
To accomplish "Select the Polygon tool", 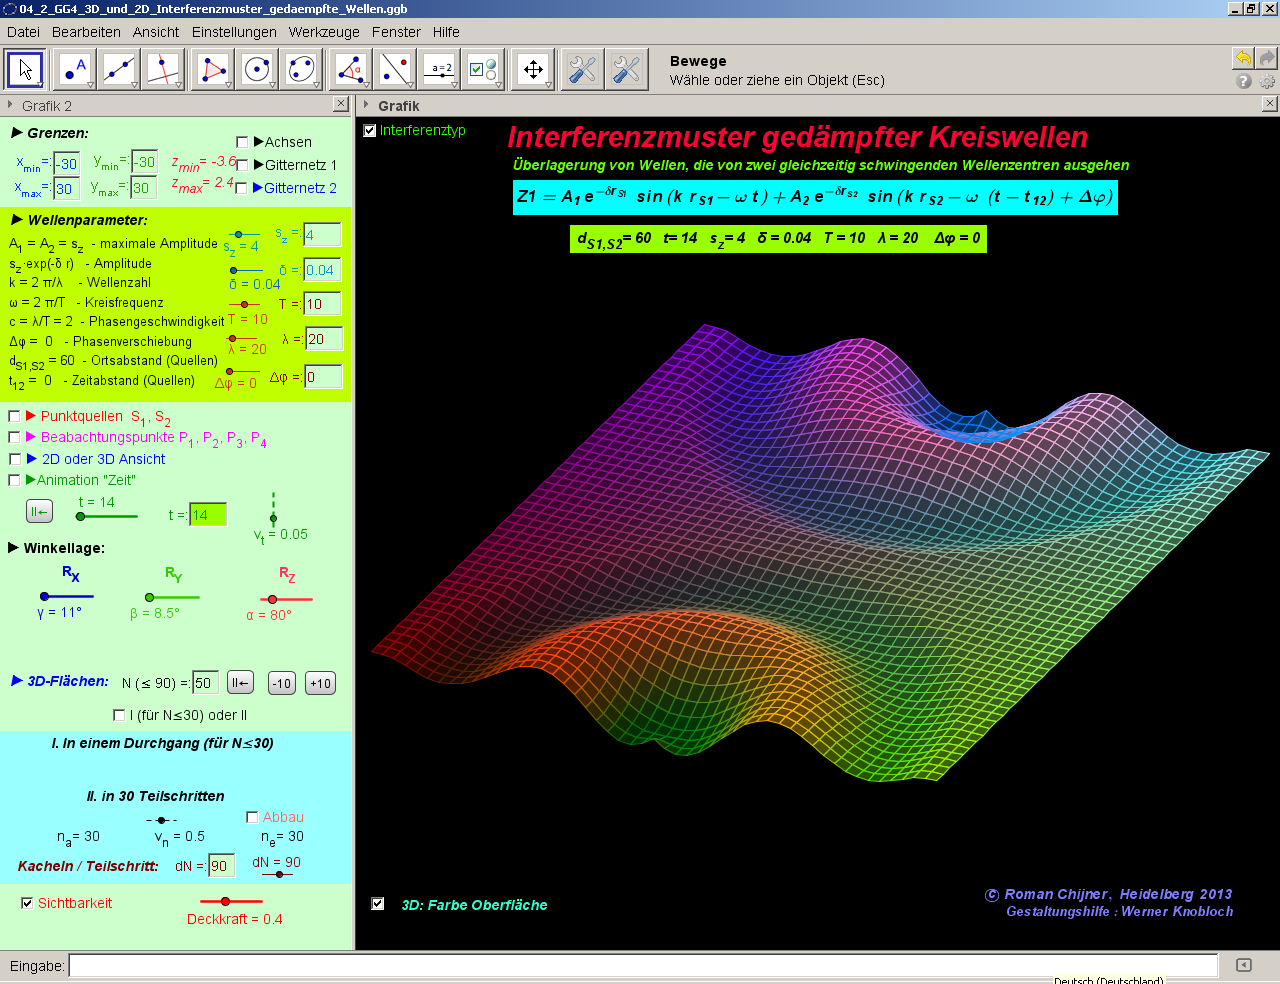I will [211, 70].
